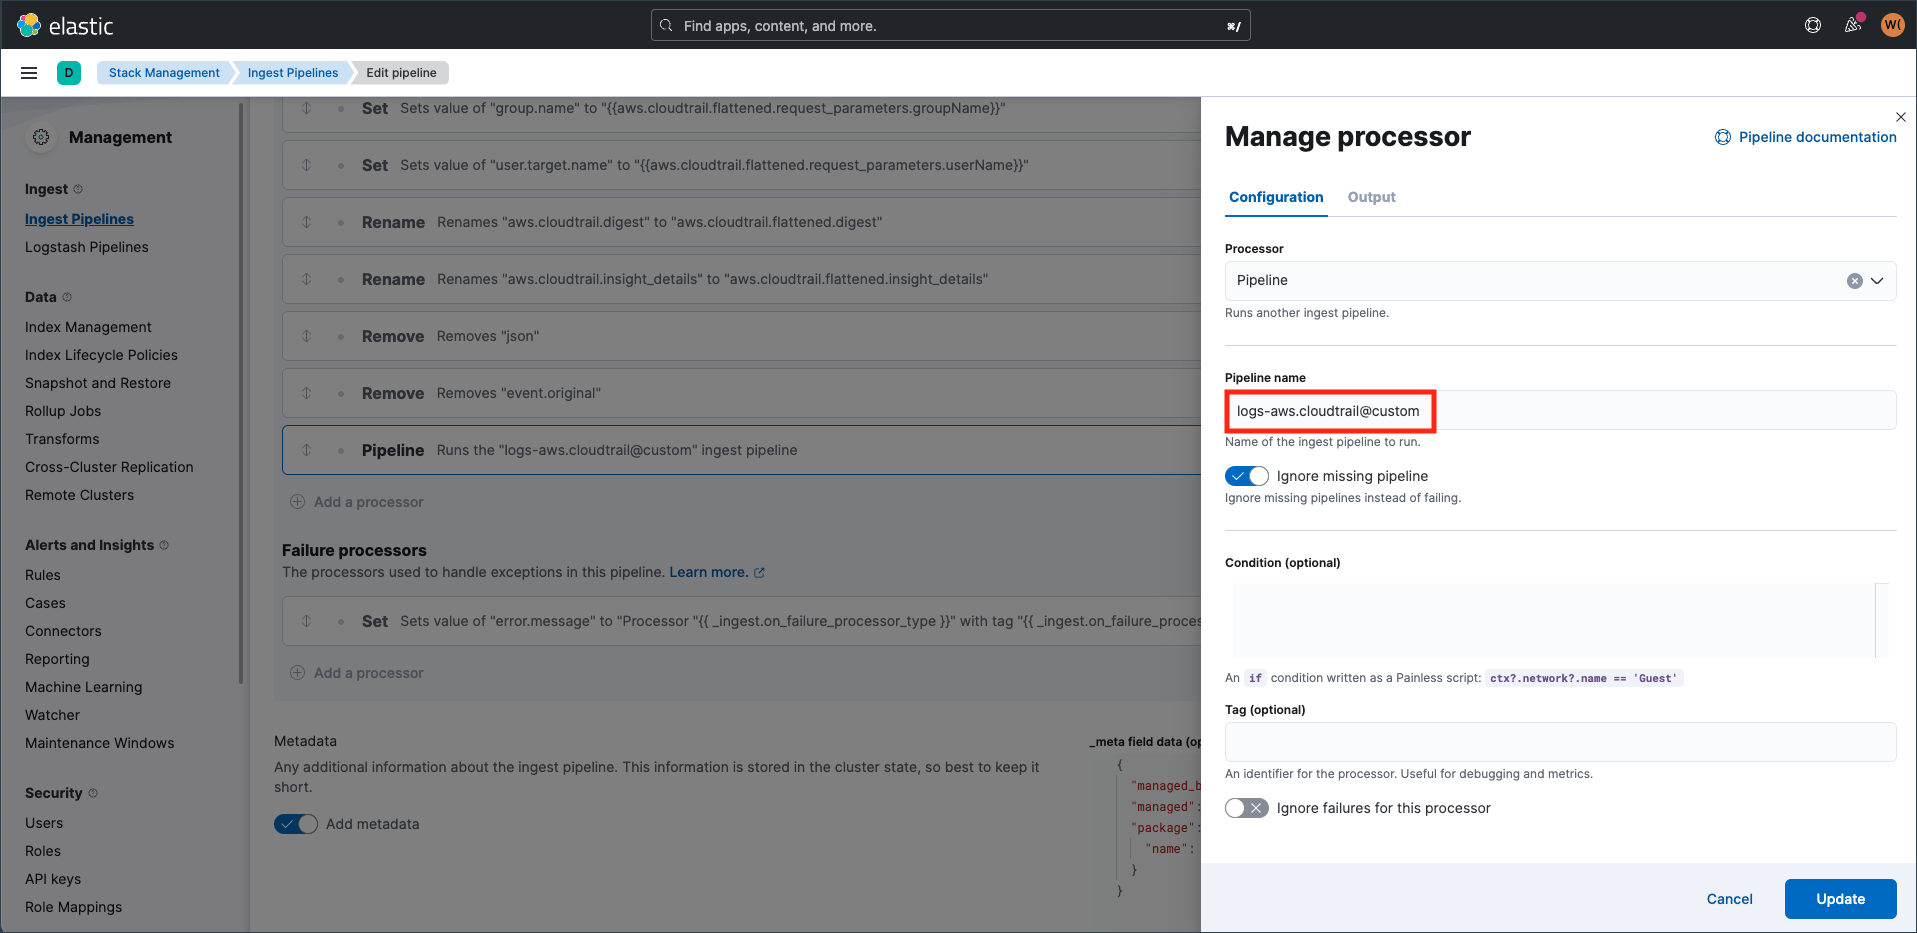Close the Manage processor flyout

tap(1900, 117)
